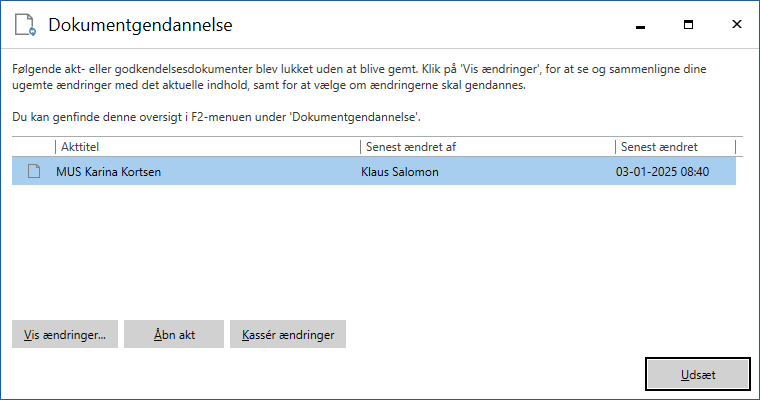This screenshot has width=760, height=400.
Task: Sort list by Akttitel column header
Action: tap(207, 147)
